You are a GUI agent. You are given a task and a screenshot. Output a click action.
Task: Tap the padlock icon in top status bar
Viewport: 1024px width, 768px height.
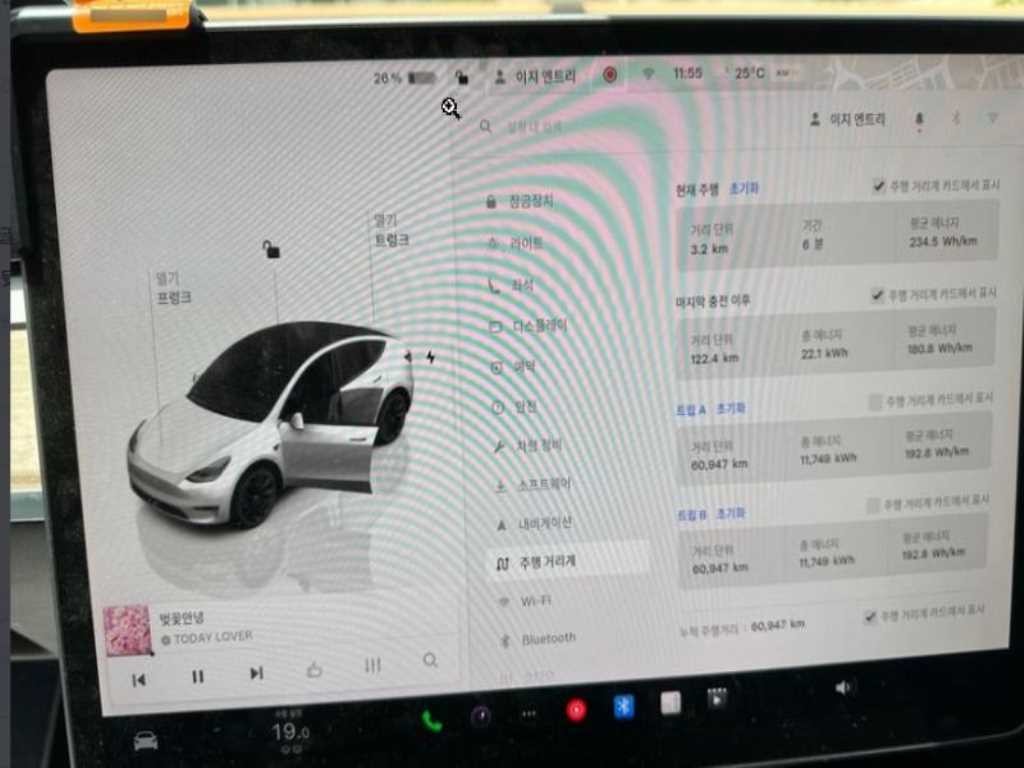[462, 77]
